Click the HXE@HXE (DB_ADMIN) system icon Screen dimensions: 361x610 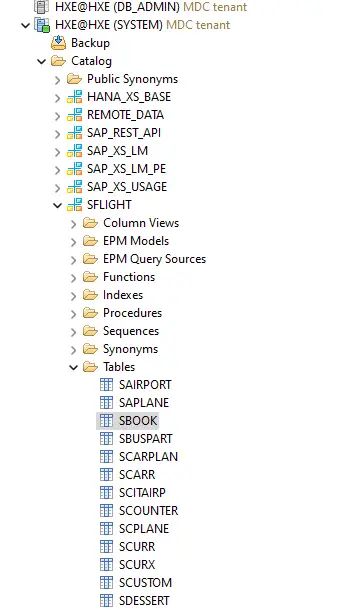(42, 6)
